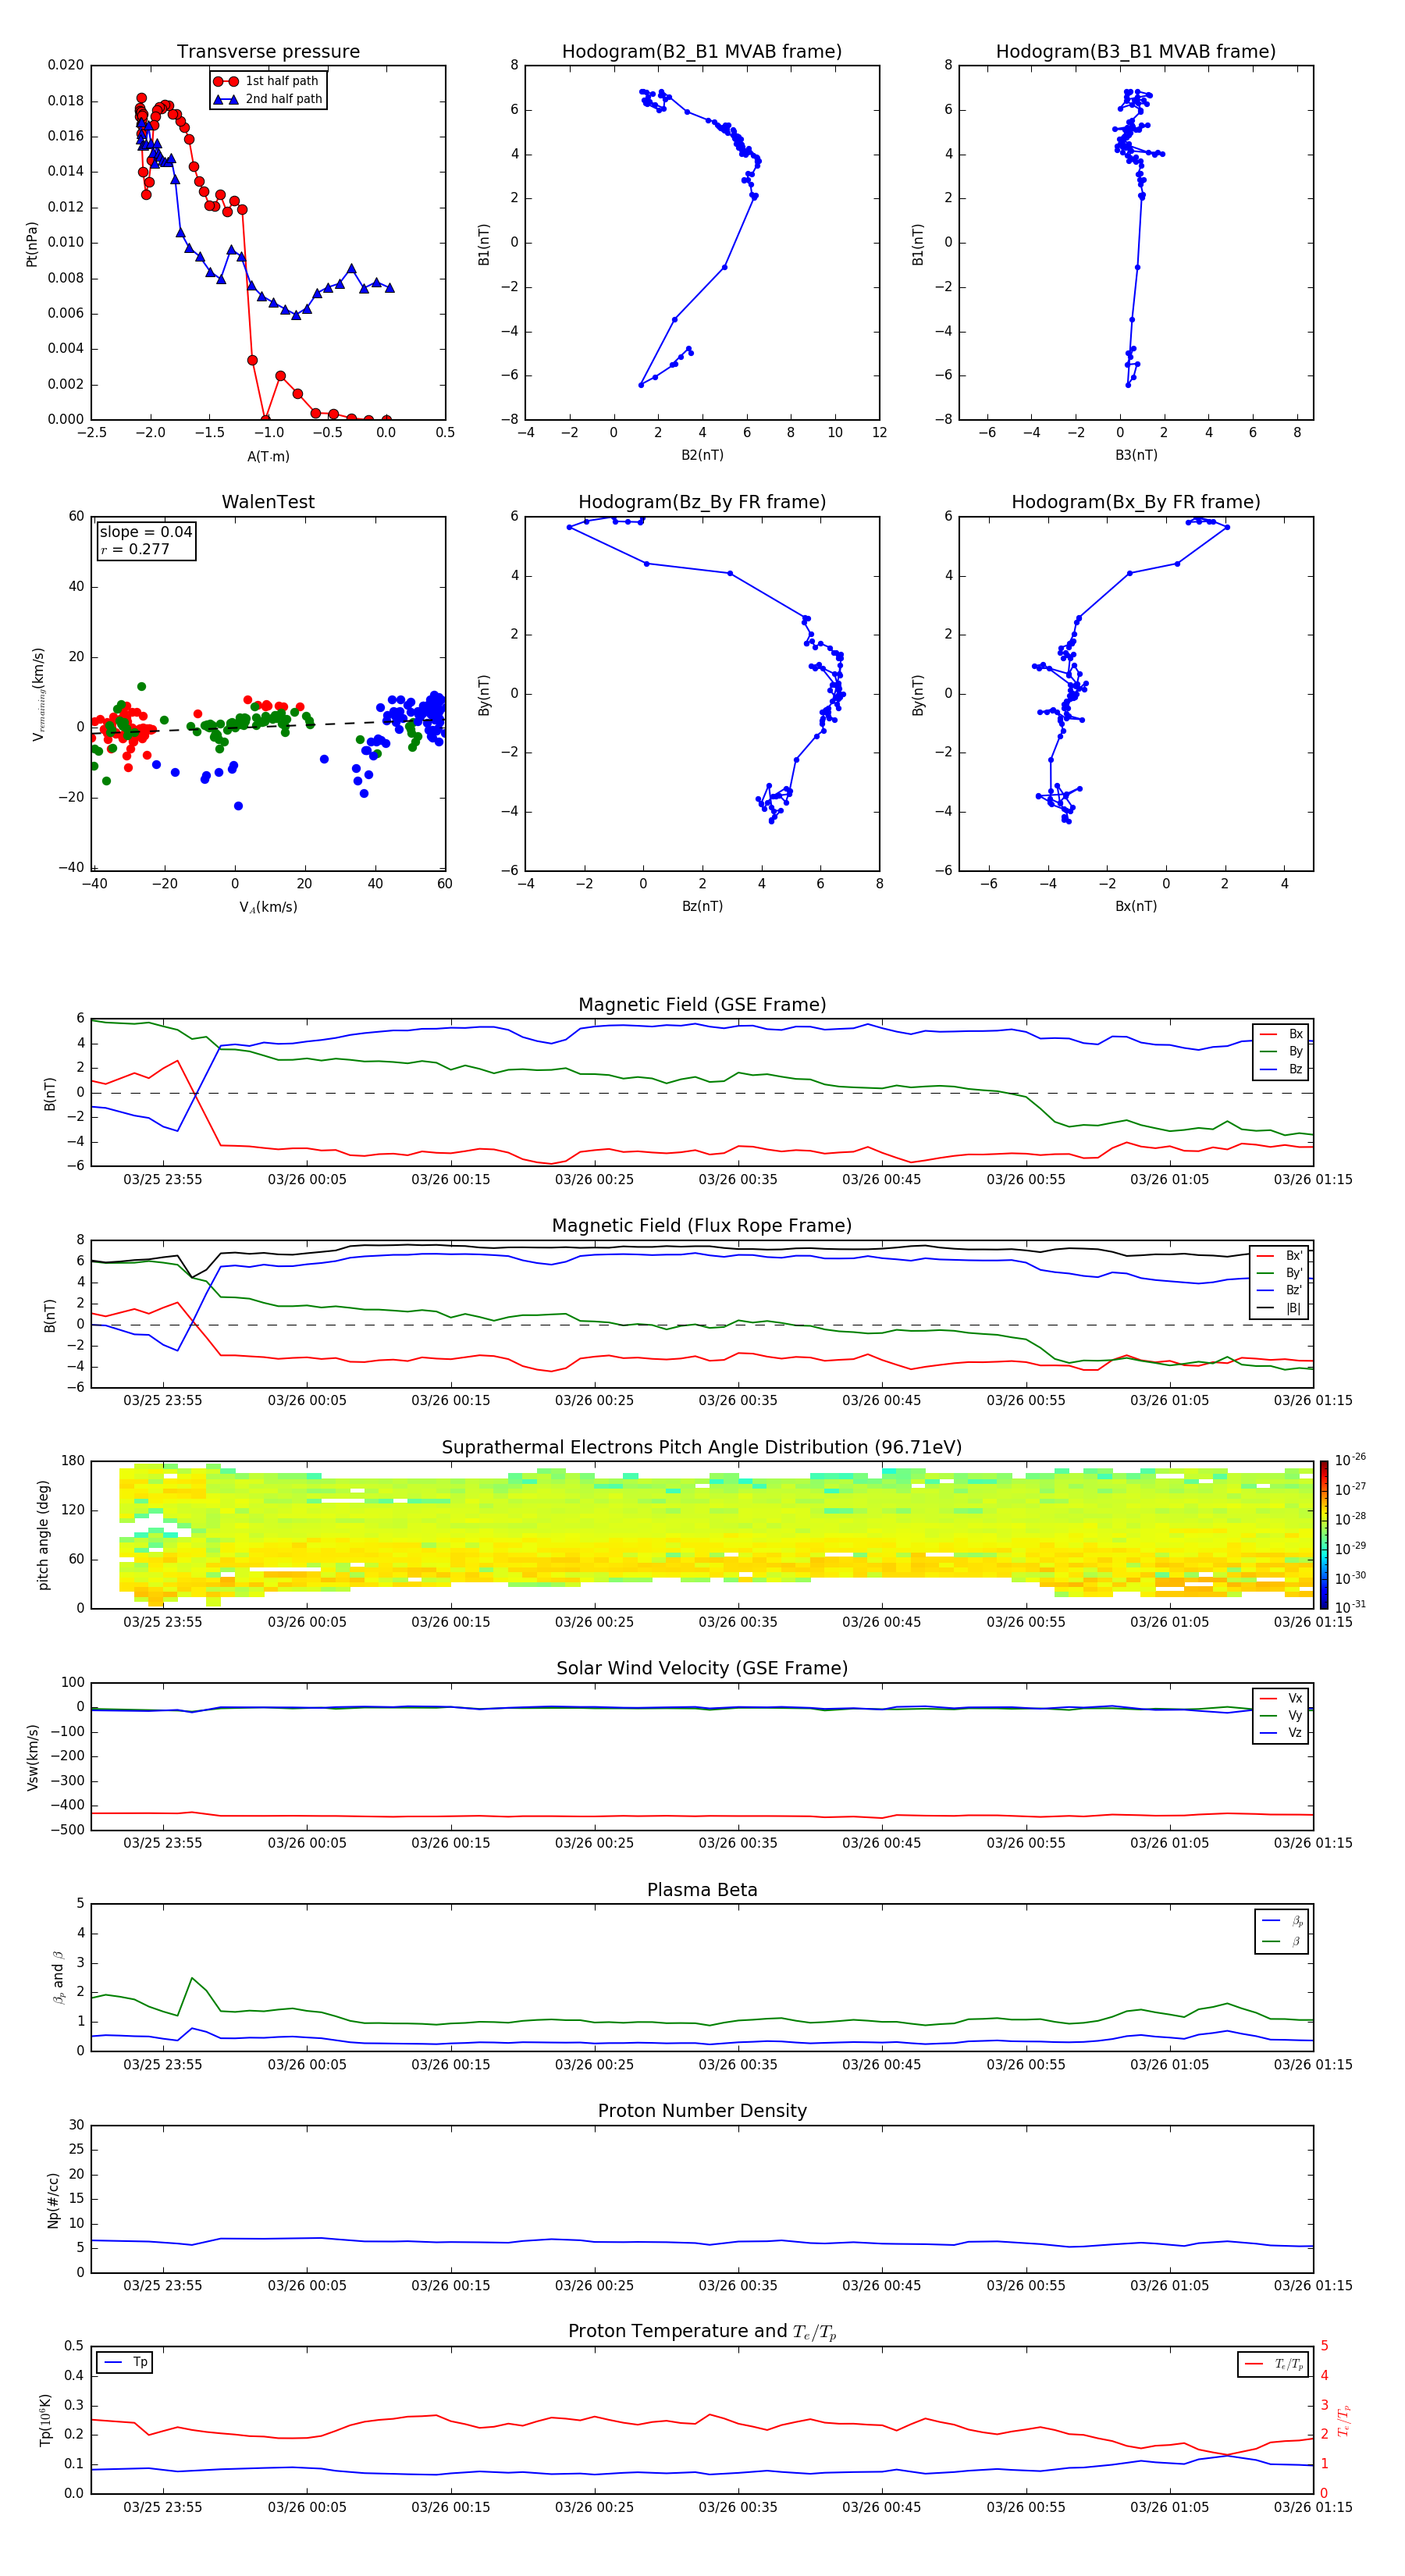Click the Magnetic Field (Flux Rope Frame) title
The image size is (1405, 2576).
point(702,1226)
